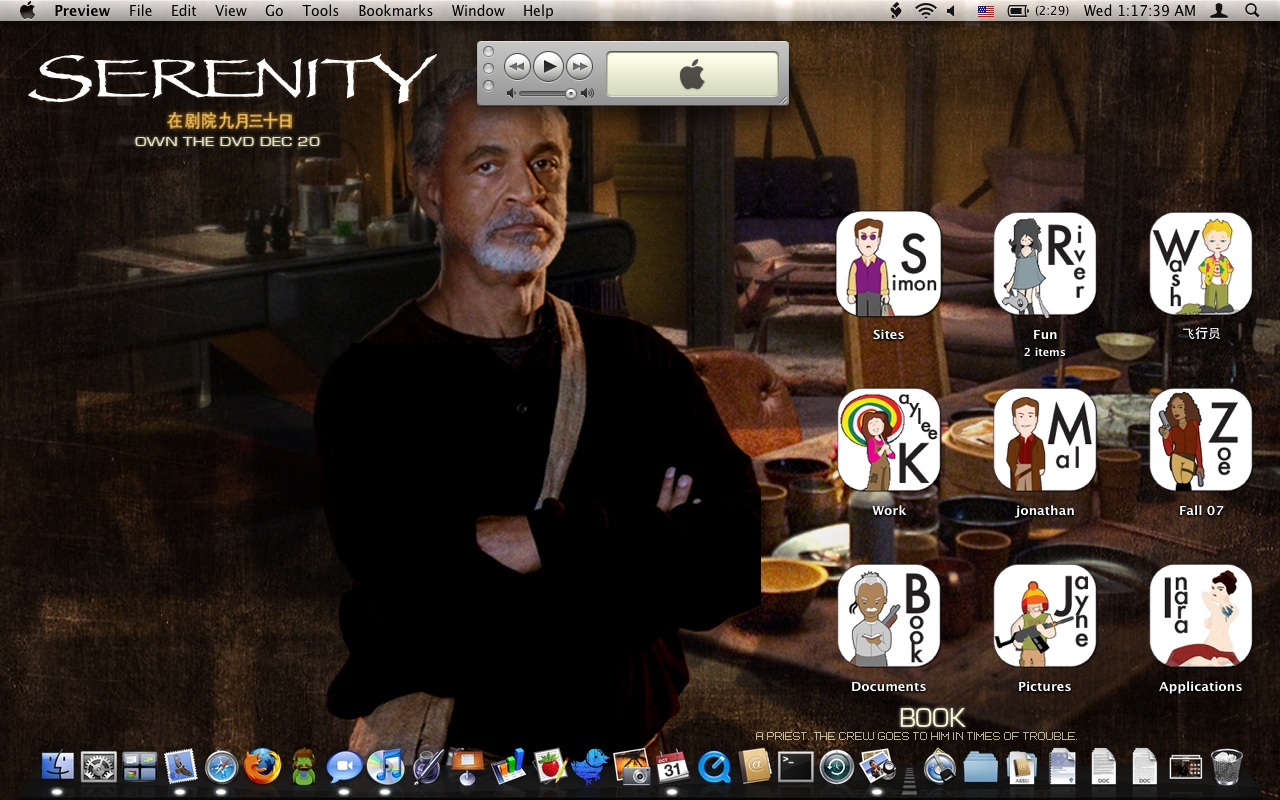Open the View menu
Image resolution: width=1280 pixels, height=800 pixels.
pos(231,11)
